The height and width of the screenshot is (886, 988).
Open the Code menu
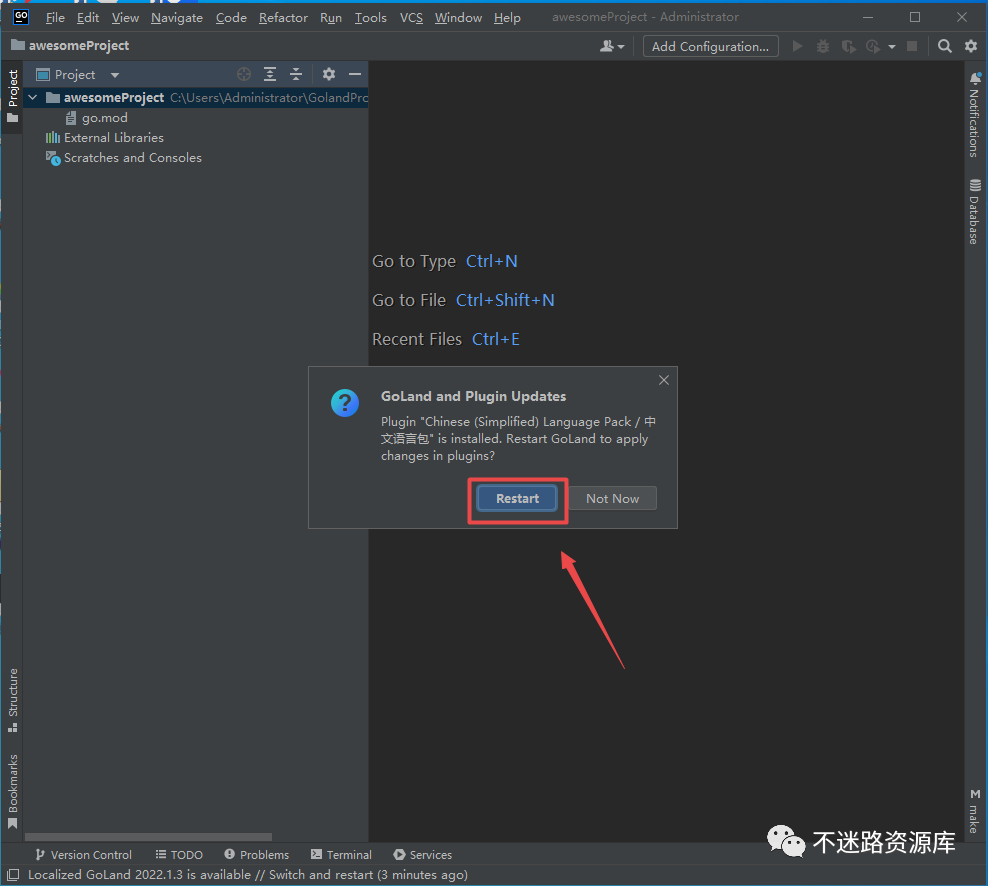(231, 18)
